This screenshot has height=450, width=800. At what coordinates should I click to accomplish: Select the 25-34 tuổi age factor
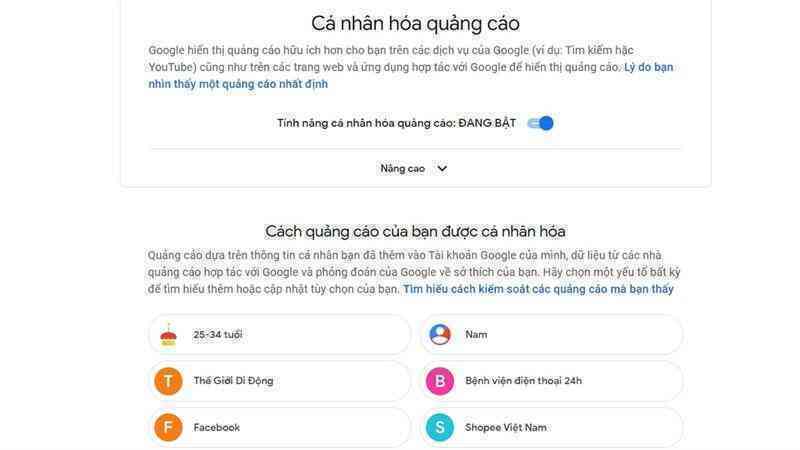click(280, 335)
